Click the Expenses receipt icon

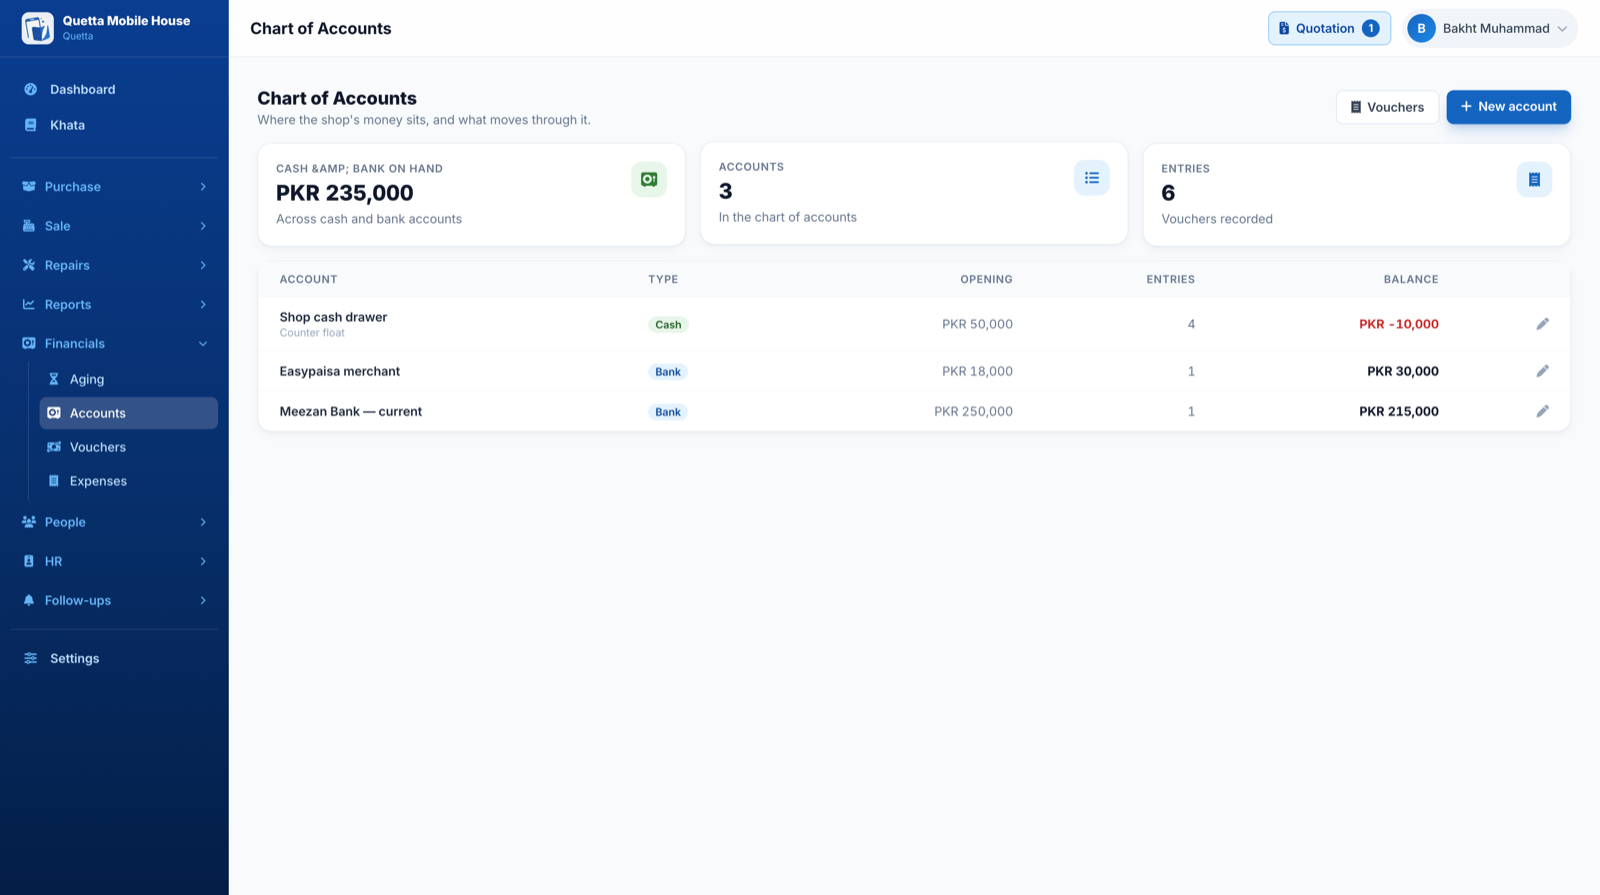pos(54,481)
